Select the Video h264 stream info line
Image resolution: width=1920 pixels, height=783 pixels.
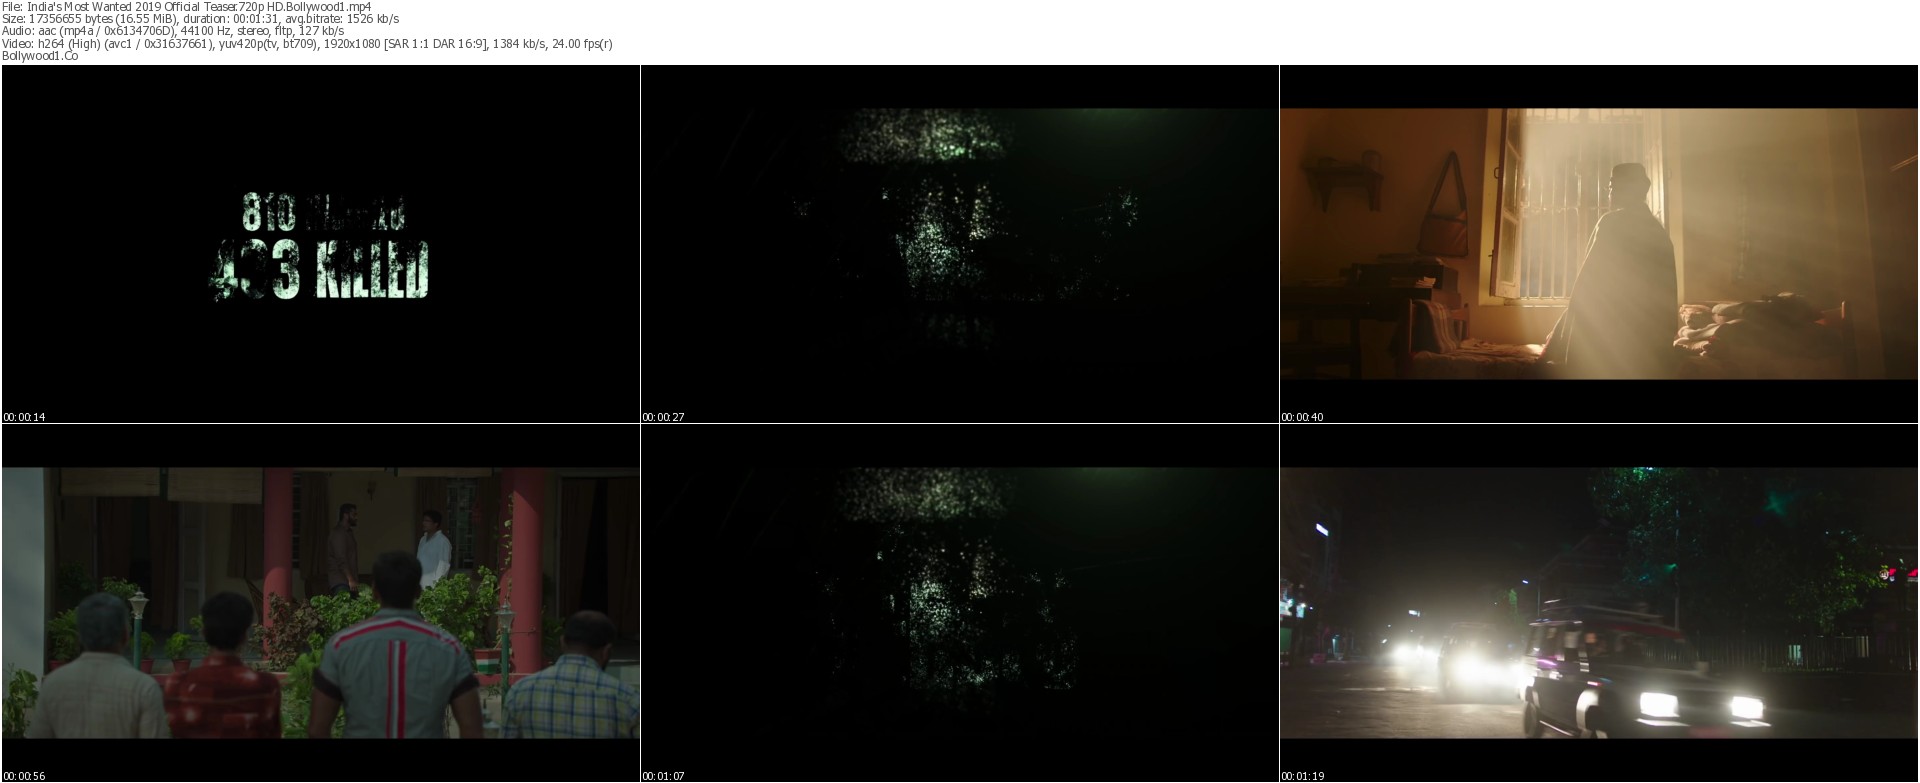point(308,43)
